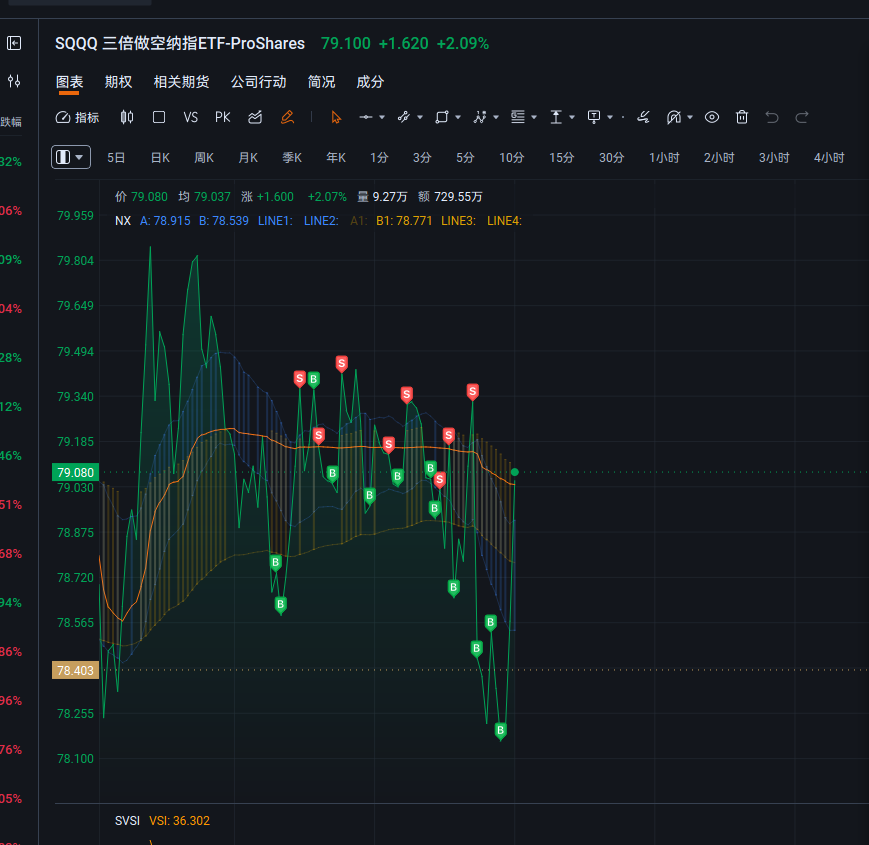Select the 季K timeframe
Viewport: 869px width, 845px height.
click(292, 158)
